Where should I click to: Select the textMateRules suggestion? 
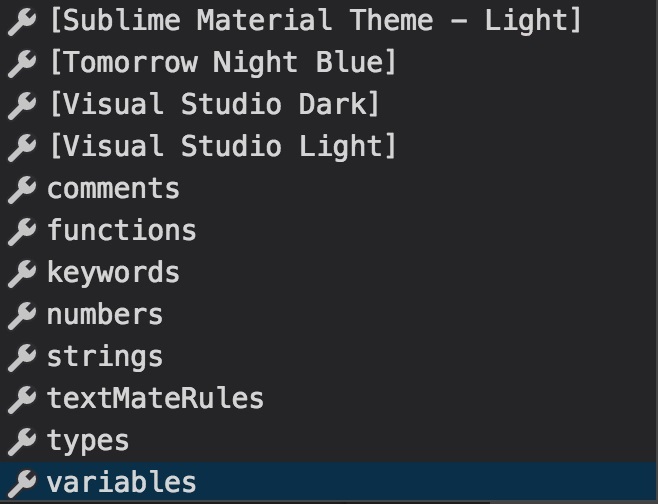click(x=329, y=399)
